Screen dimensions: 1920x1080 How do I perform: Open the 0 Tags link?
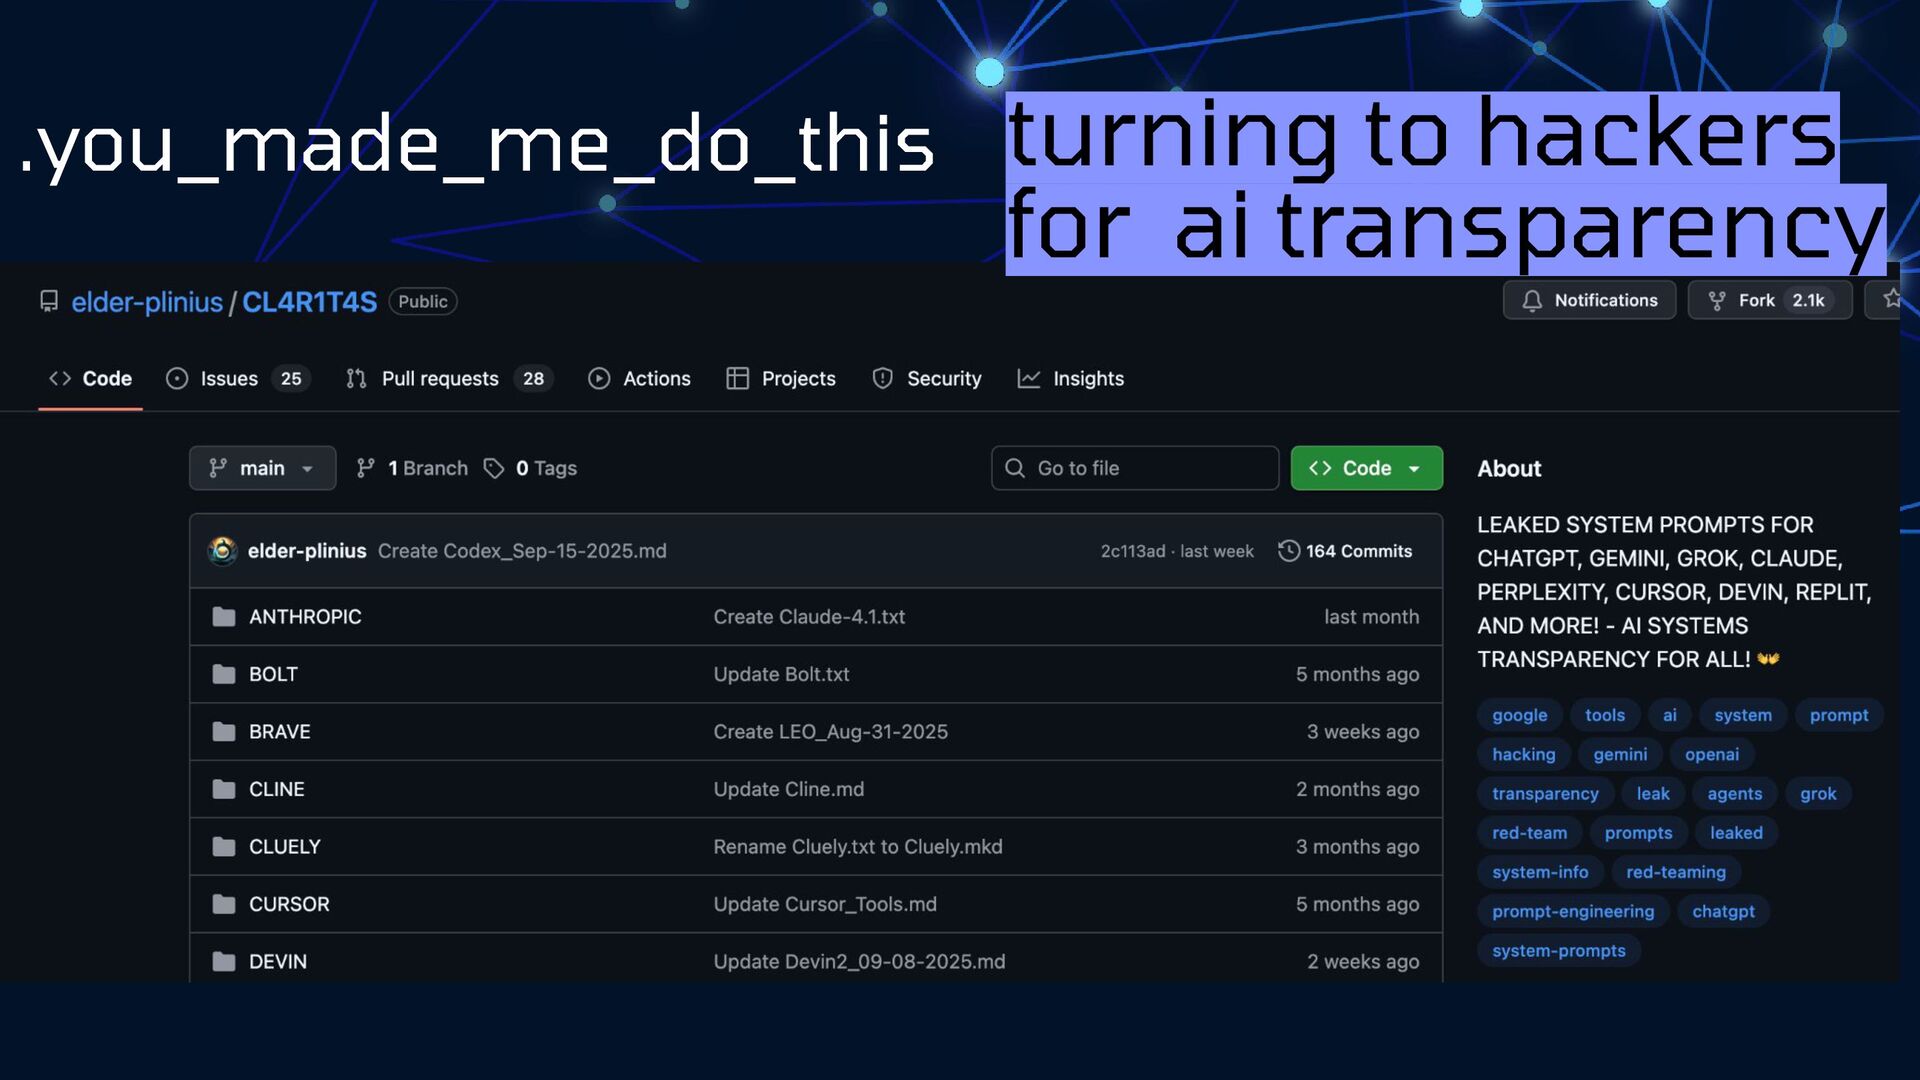coord(530,468)
